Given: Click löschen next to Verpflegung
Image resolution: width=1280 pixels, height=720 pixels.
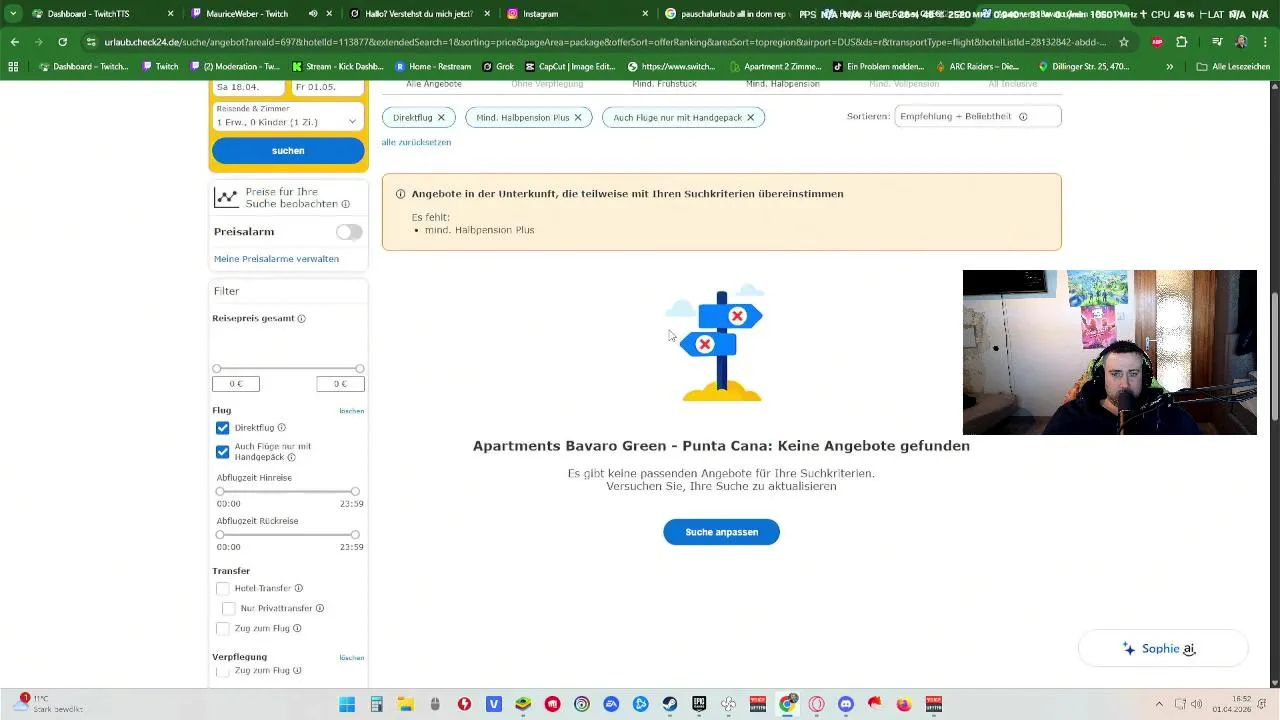Looking at the screenshot, I should pyautogui.click(x=351, y=658).
